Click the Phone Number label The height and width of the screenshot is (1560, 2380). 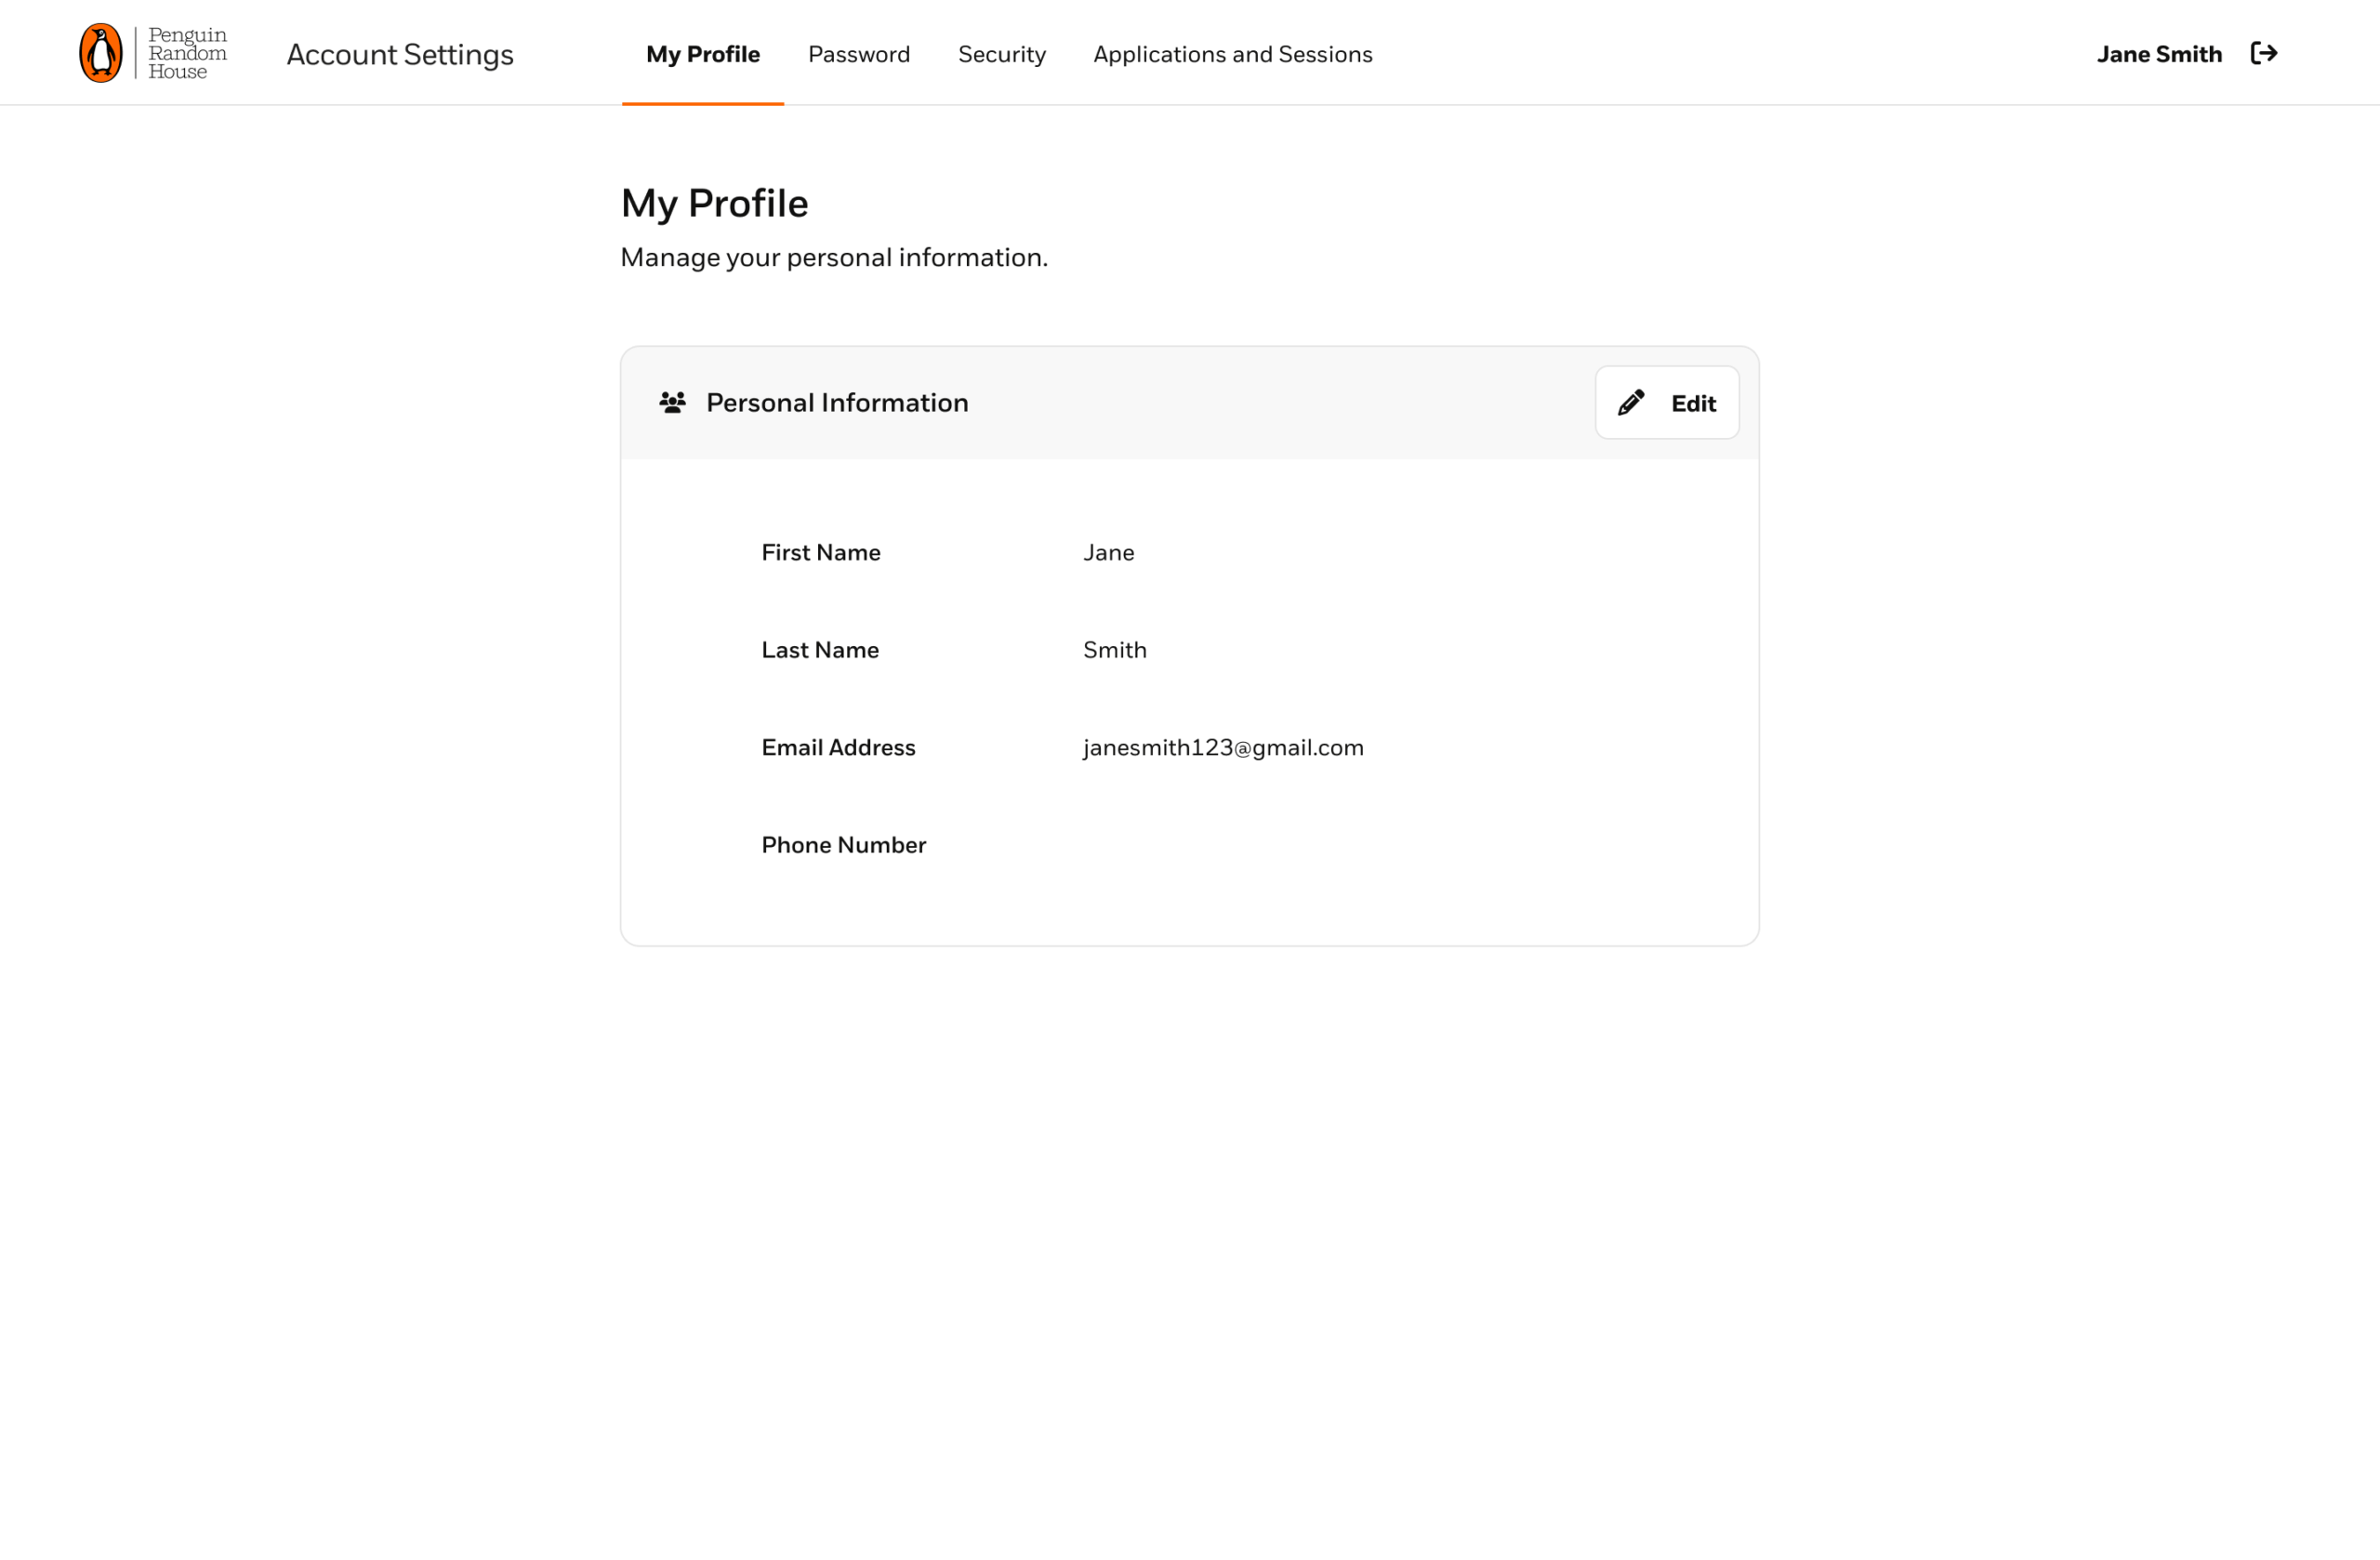pos(843,845)
